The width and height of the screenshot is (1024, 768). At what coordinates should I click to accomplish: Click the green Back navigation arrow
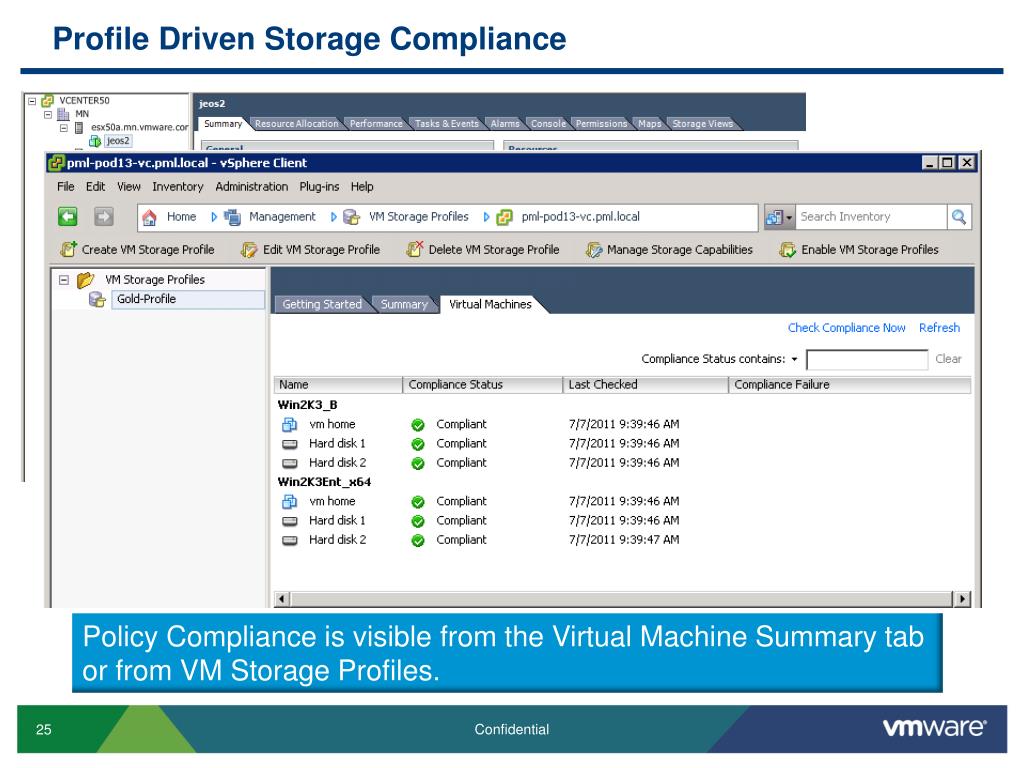pyautogui.click(x=67, y=216)
